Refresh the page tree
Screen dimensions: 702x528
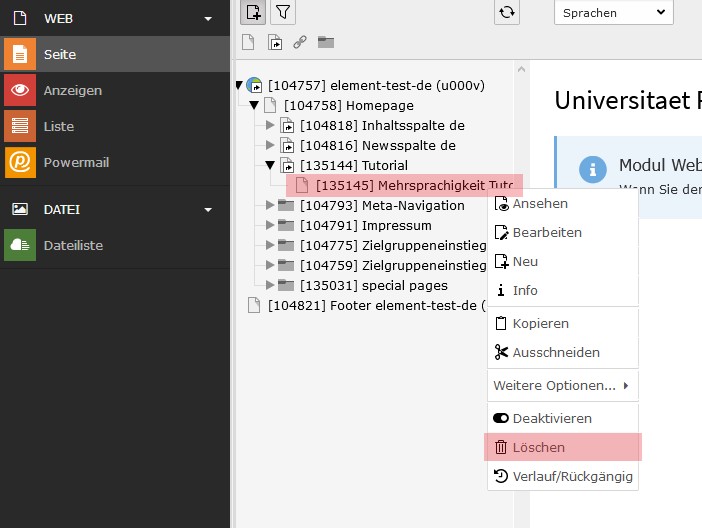coord(507,12)
